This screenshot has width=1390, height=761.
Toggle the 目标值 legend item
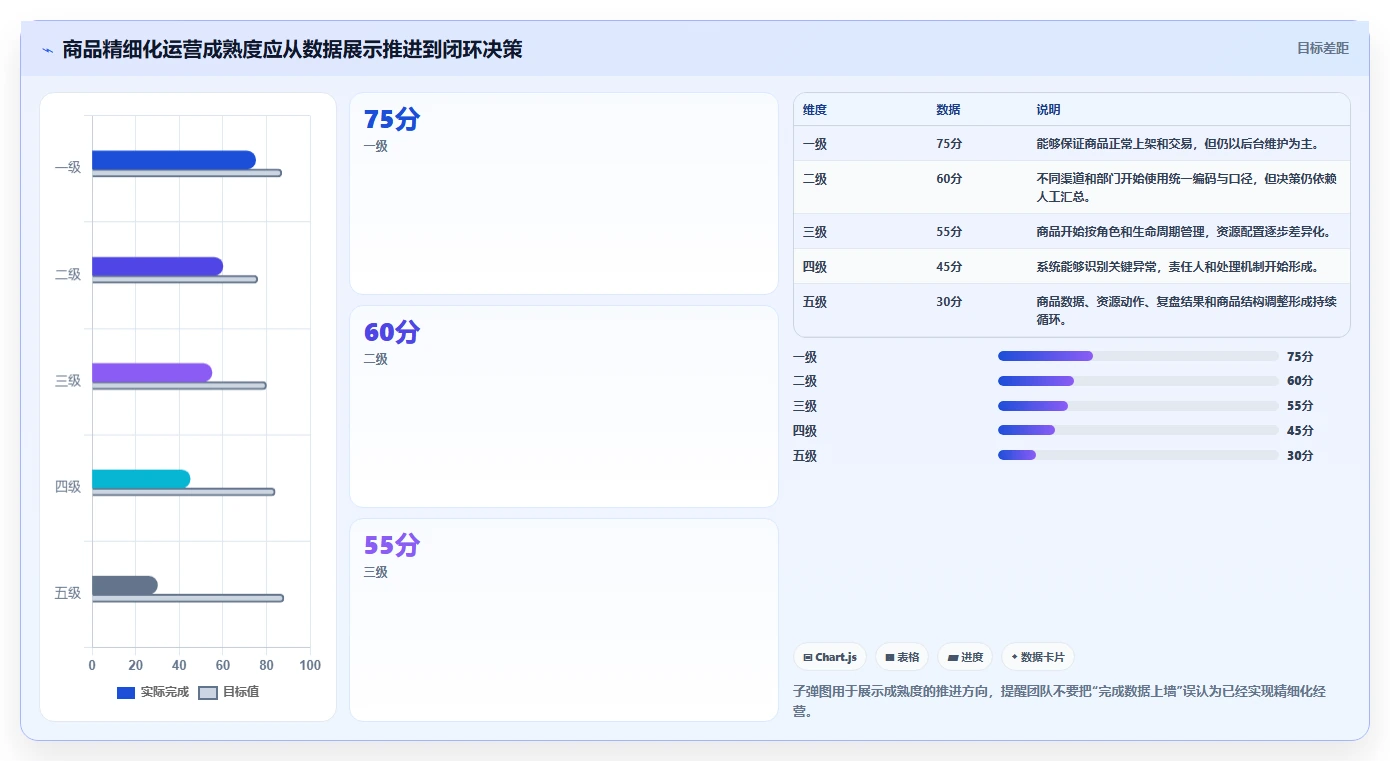(x=229, y=692)
